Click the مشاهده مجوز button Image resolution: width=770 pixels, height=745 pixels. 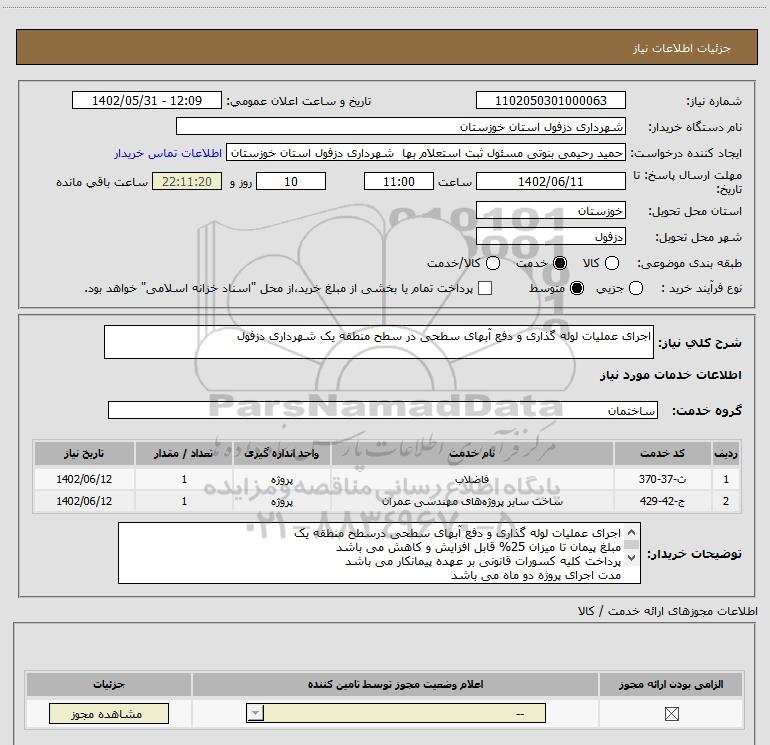(109, 714)
